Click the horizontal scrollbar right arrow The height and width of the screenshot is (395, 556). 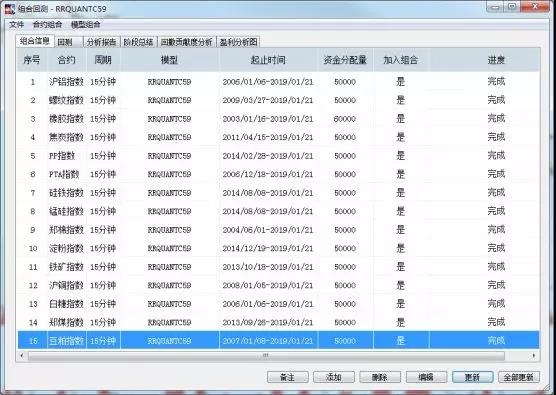534,355
